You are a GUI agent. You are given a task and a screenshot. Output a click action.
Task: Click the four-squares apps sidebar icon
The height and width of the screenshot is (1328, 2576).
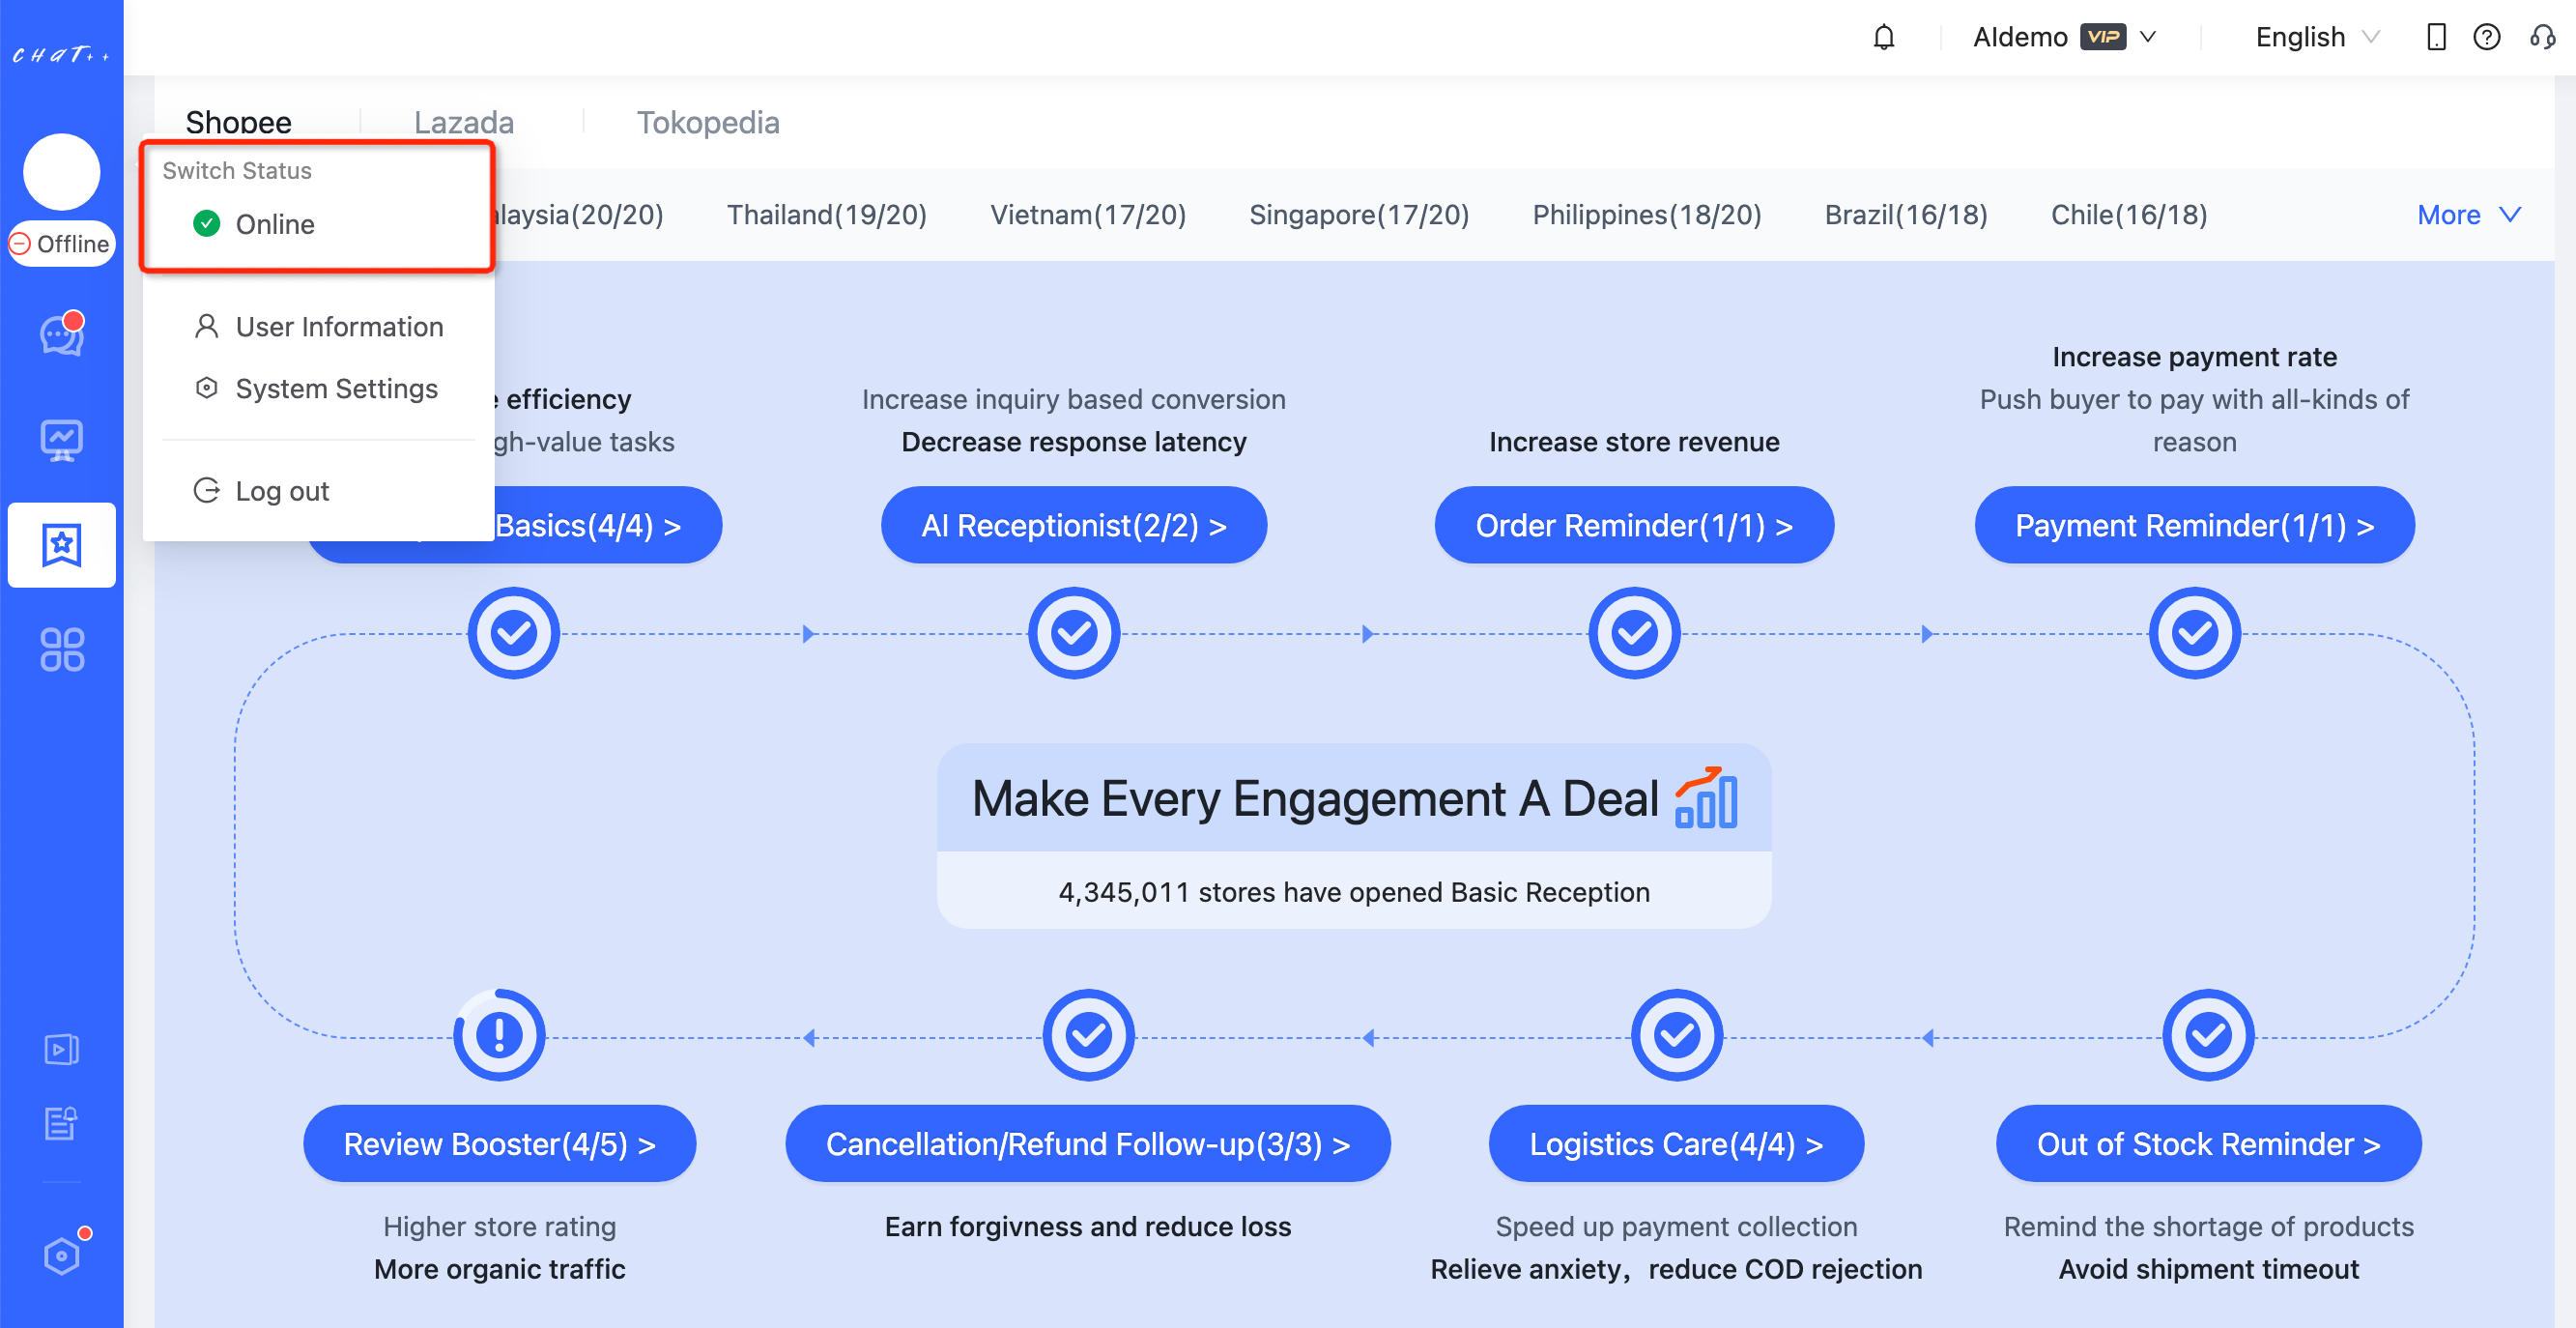coord(61,649)
